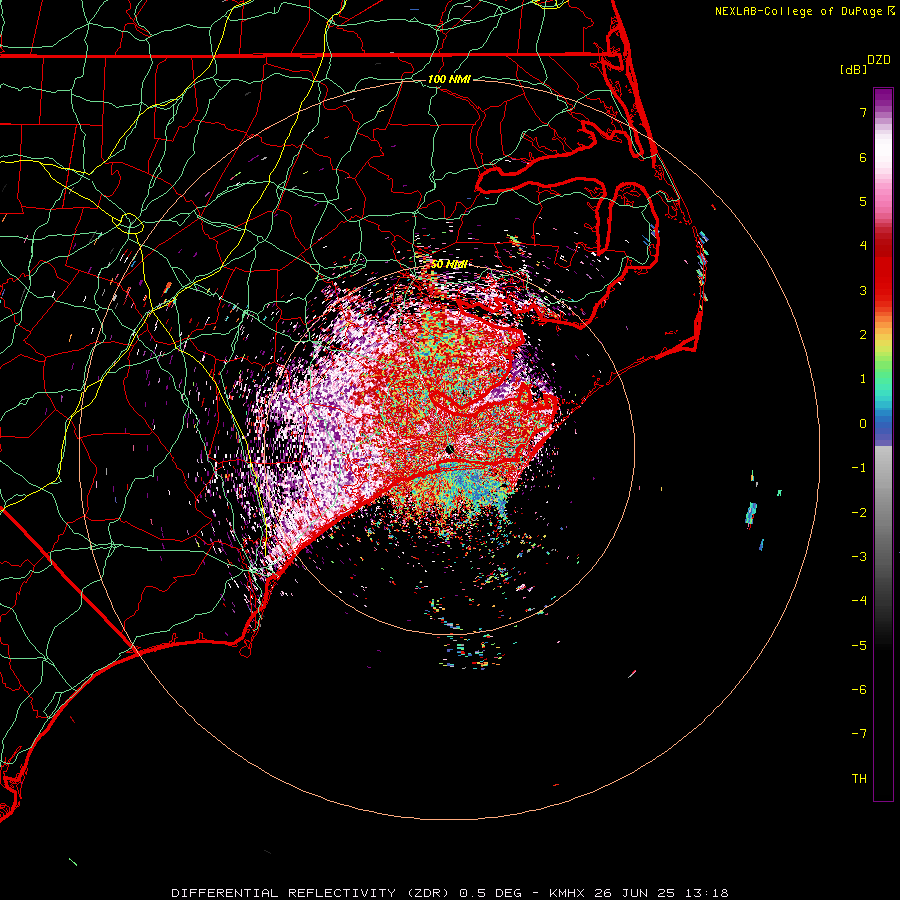The height and width of the screenshot is (900, 900).
Task: Click the [dB] unit label
Action: [x=854, y=69]
